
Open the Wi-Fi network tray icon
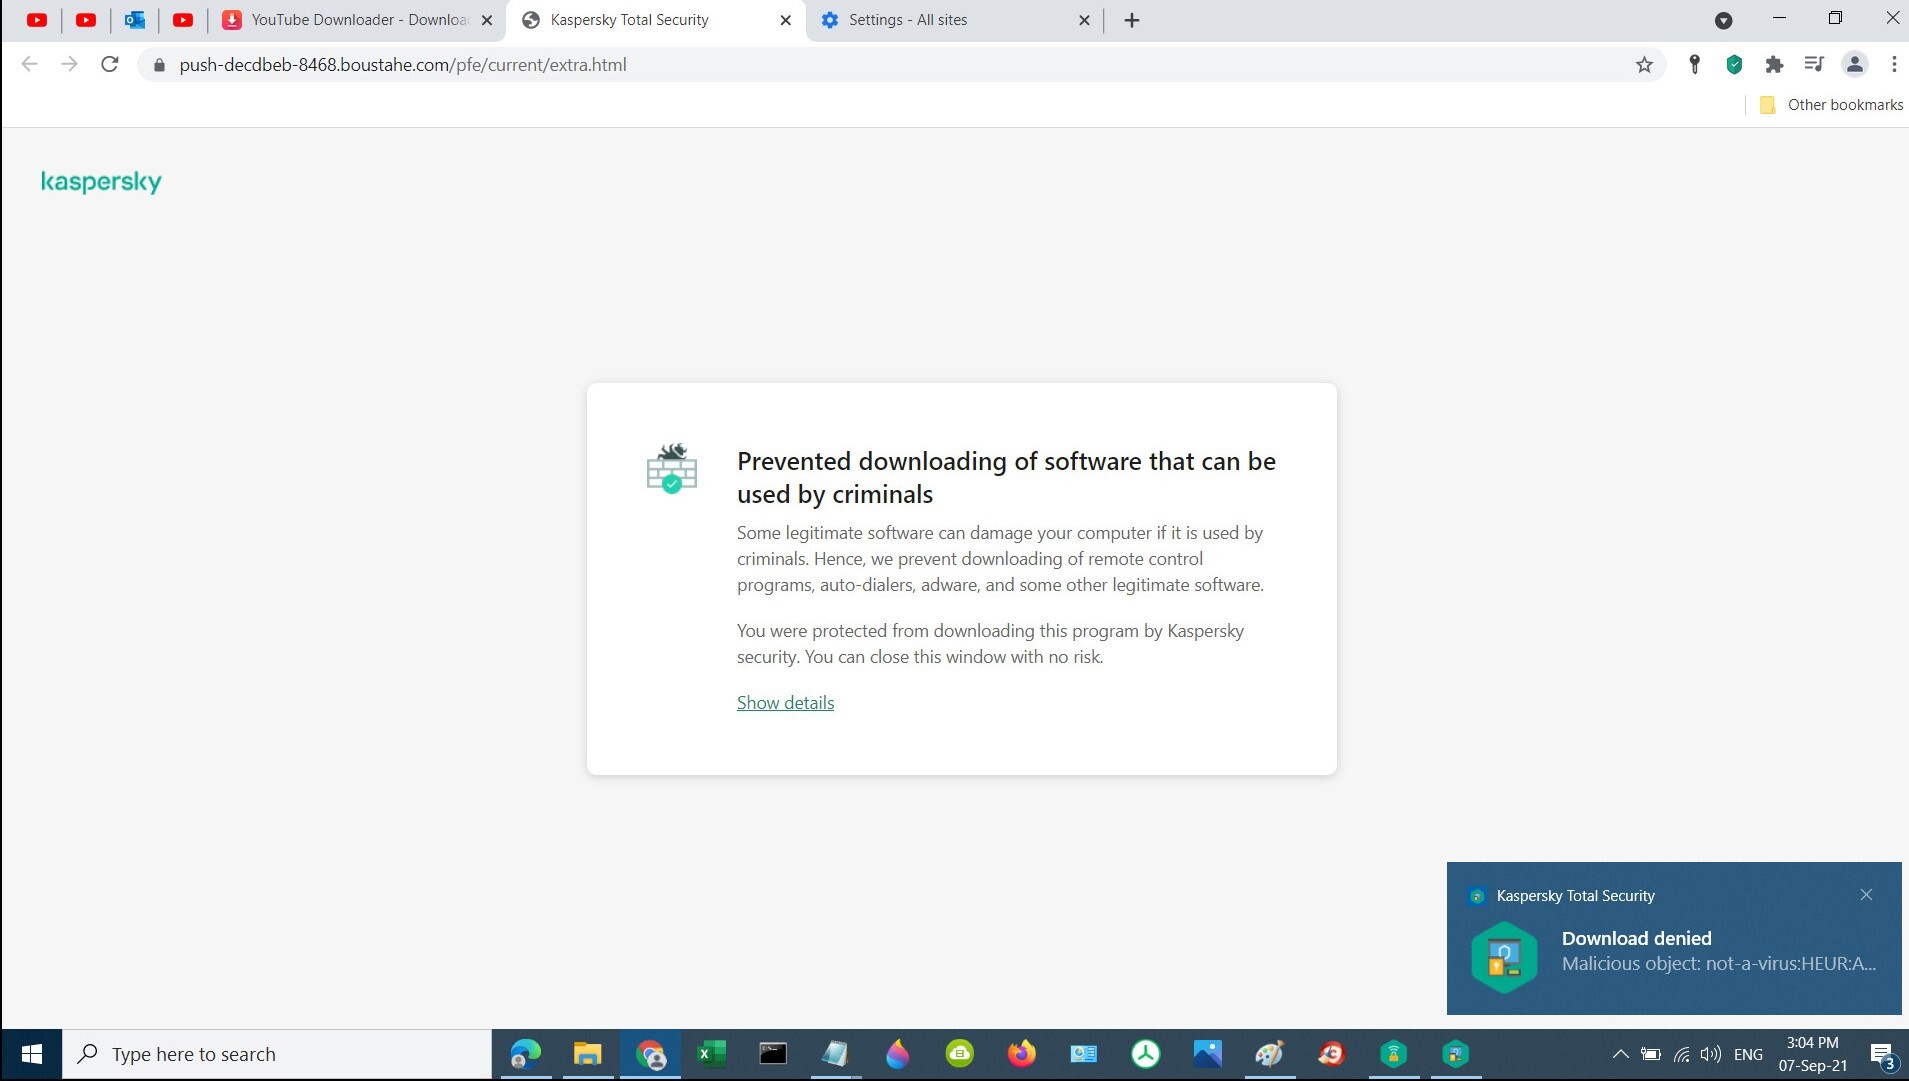coord(1682,1054)
